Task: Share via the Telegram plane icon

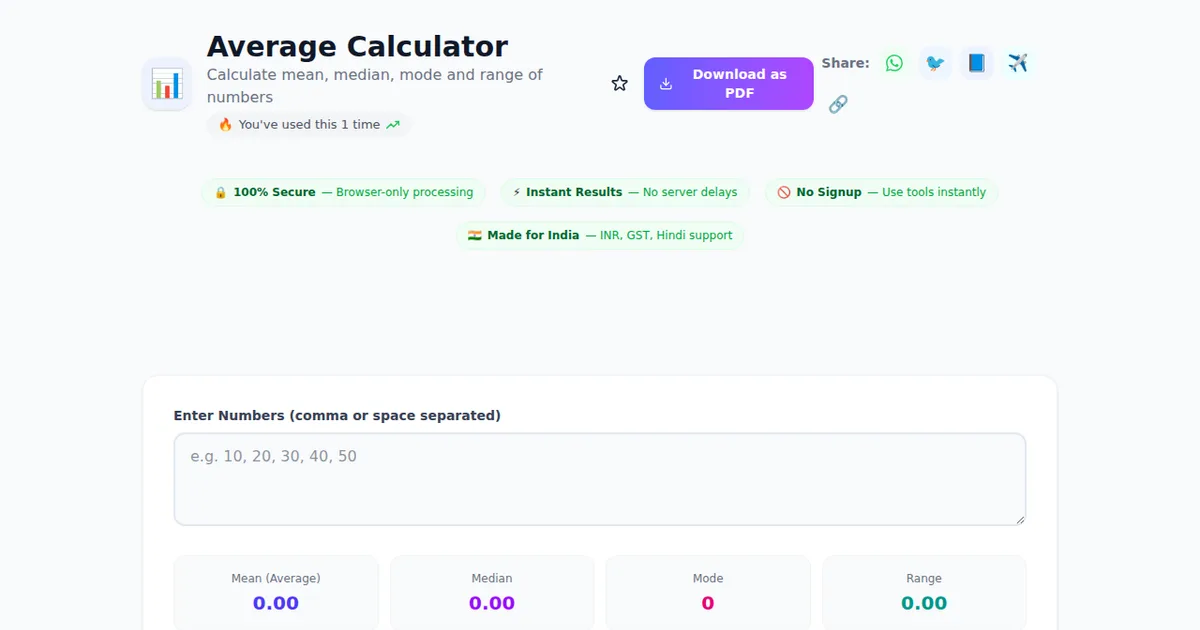Action: 1018,63
